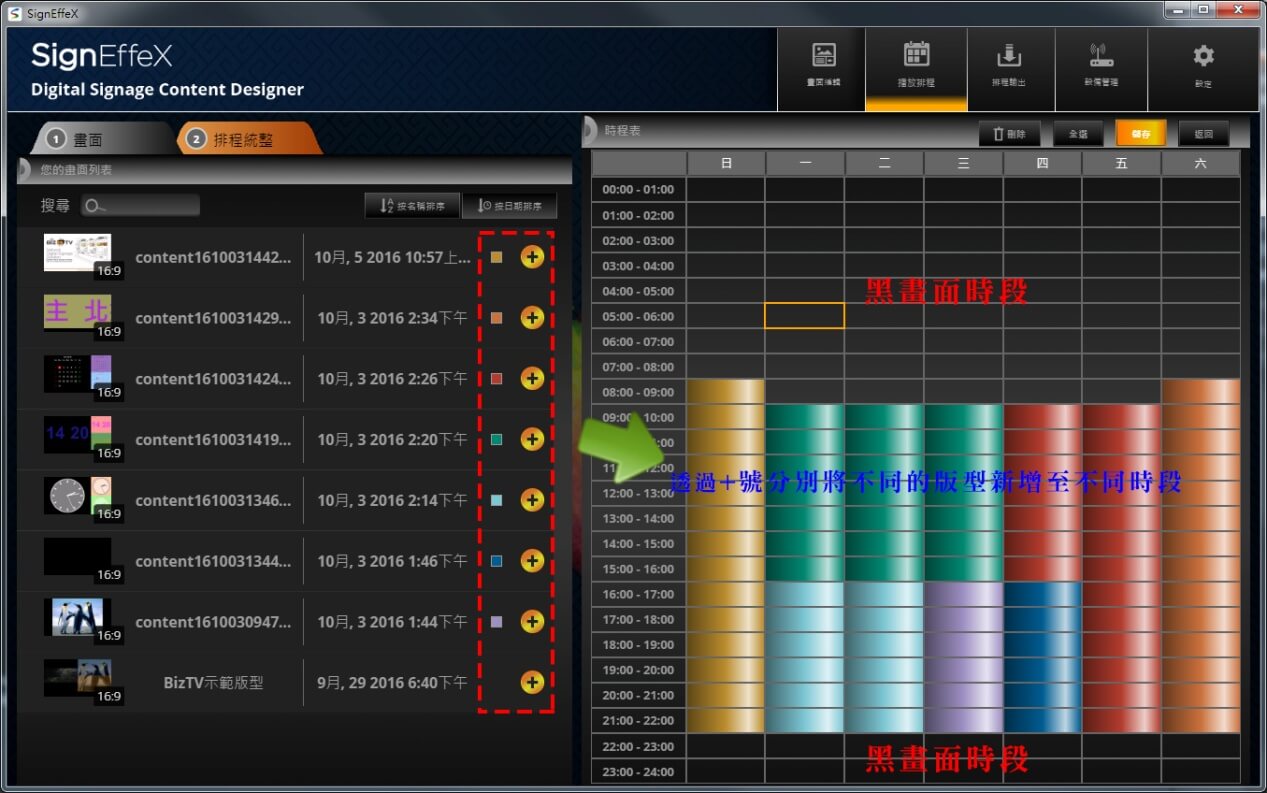The width and height of the screenshot is (1267, 793).
Task: Add content1610031346 clock layout with plus
Action: click(532, 500)
